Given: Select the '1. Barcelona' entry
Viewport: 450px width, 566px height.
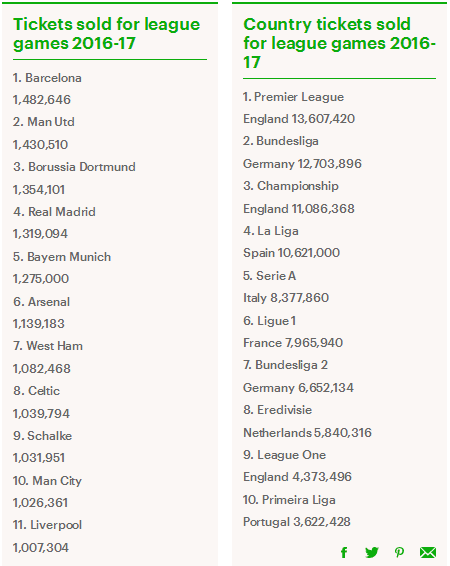Looking at the screenshot, I should coord(47,78).
